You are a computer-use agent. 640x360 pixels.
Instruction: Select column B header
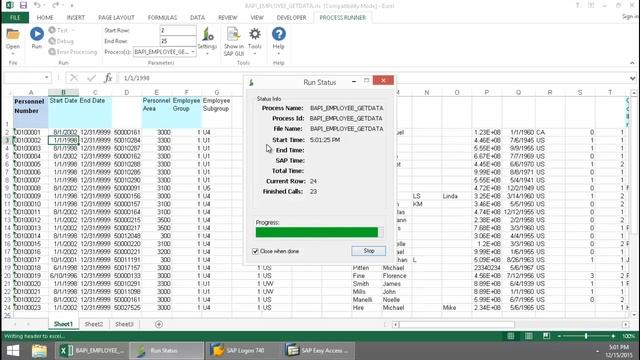point(63,92)
